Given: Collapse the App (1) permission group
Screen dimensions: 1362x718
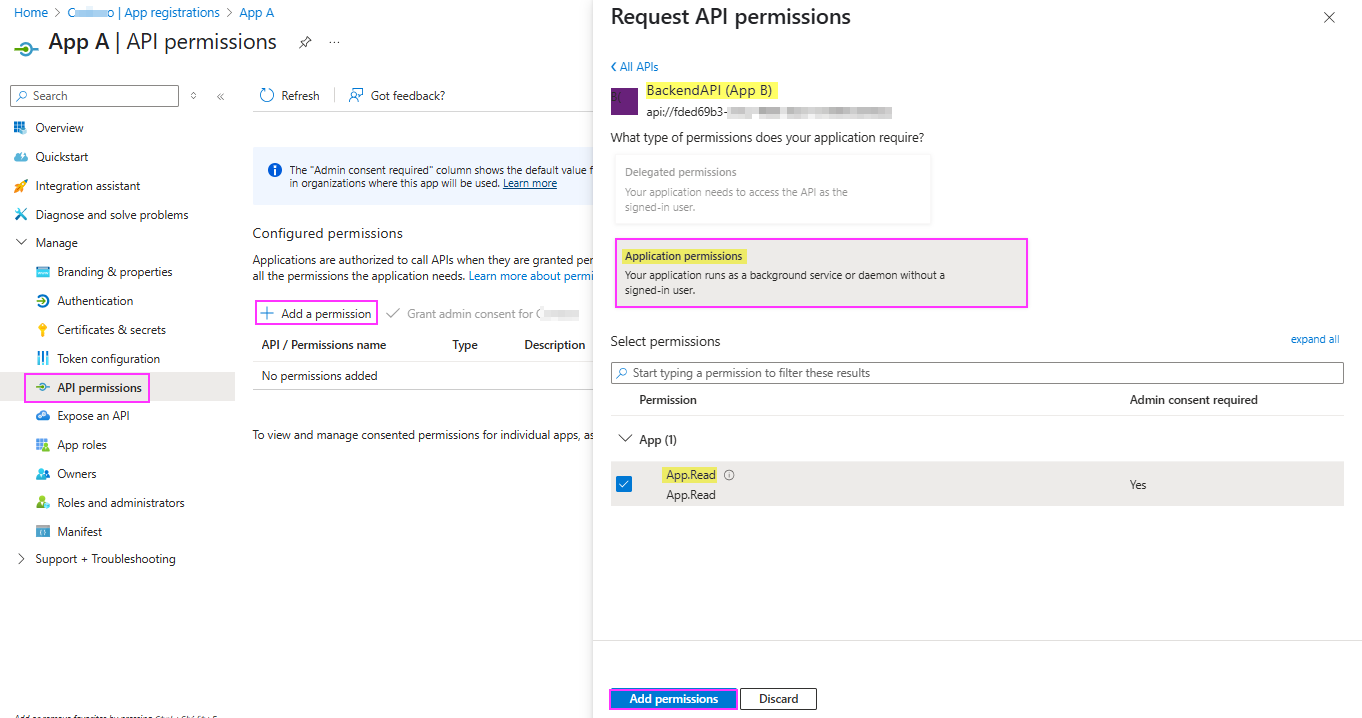Looking at the screenshot, I should pyautogui.click(x=625, y=439).
